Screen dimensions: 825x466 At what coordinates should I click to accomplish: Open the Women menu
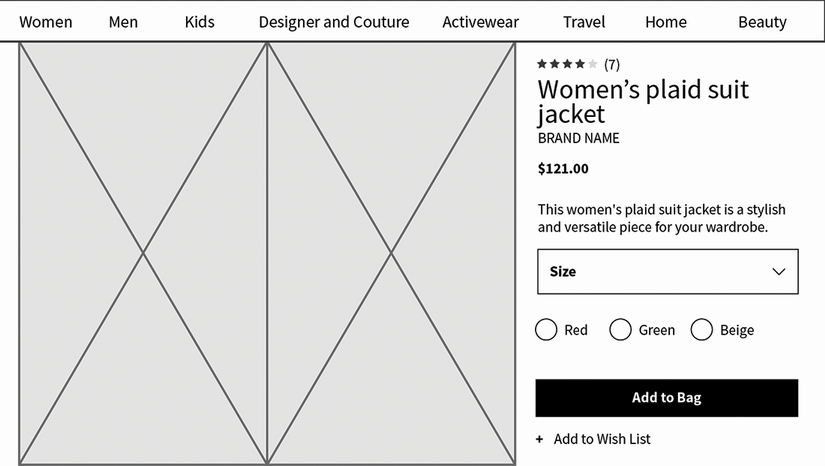[x=46, y=22]
